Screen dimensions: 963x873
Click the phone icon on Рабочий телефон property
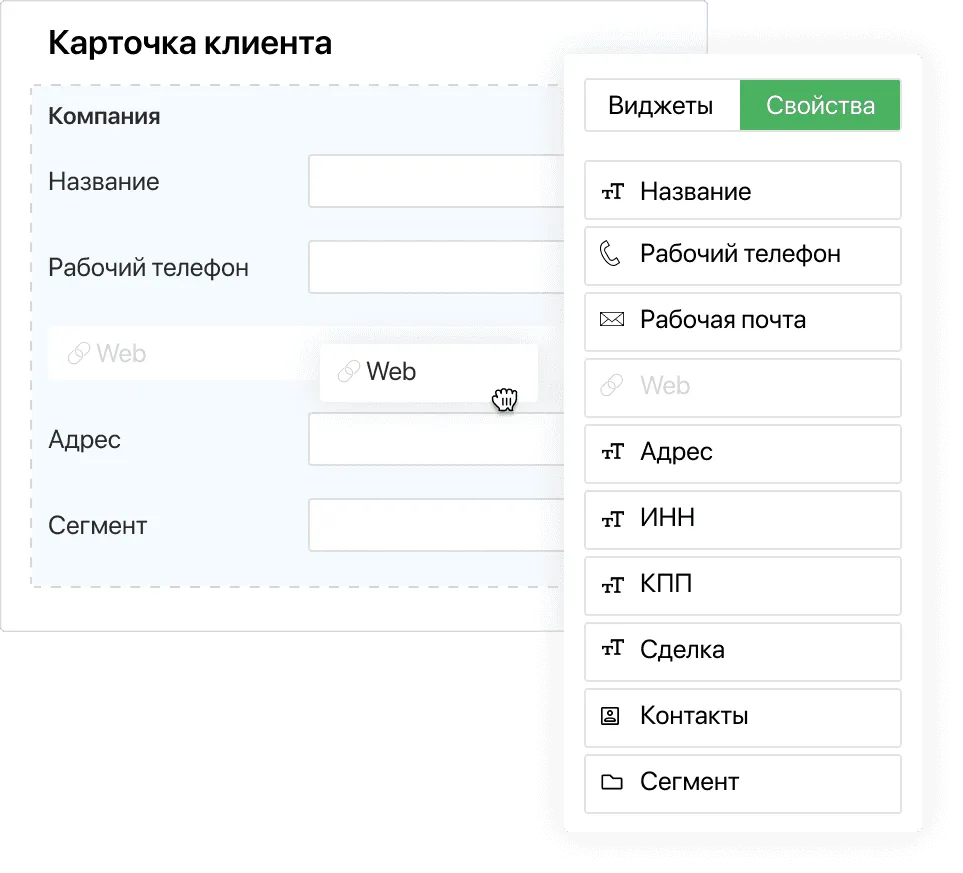coord(613,255)
